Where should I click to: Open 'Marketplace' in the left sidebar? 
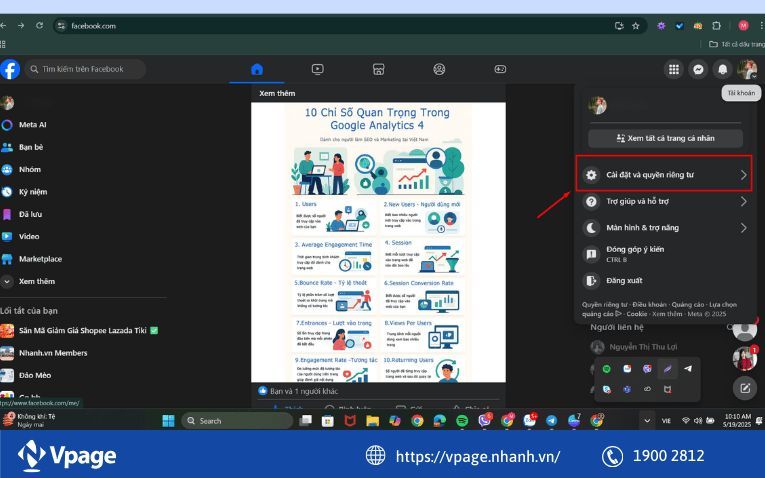point(40,259)
